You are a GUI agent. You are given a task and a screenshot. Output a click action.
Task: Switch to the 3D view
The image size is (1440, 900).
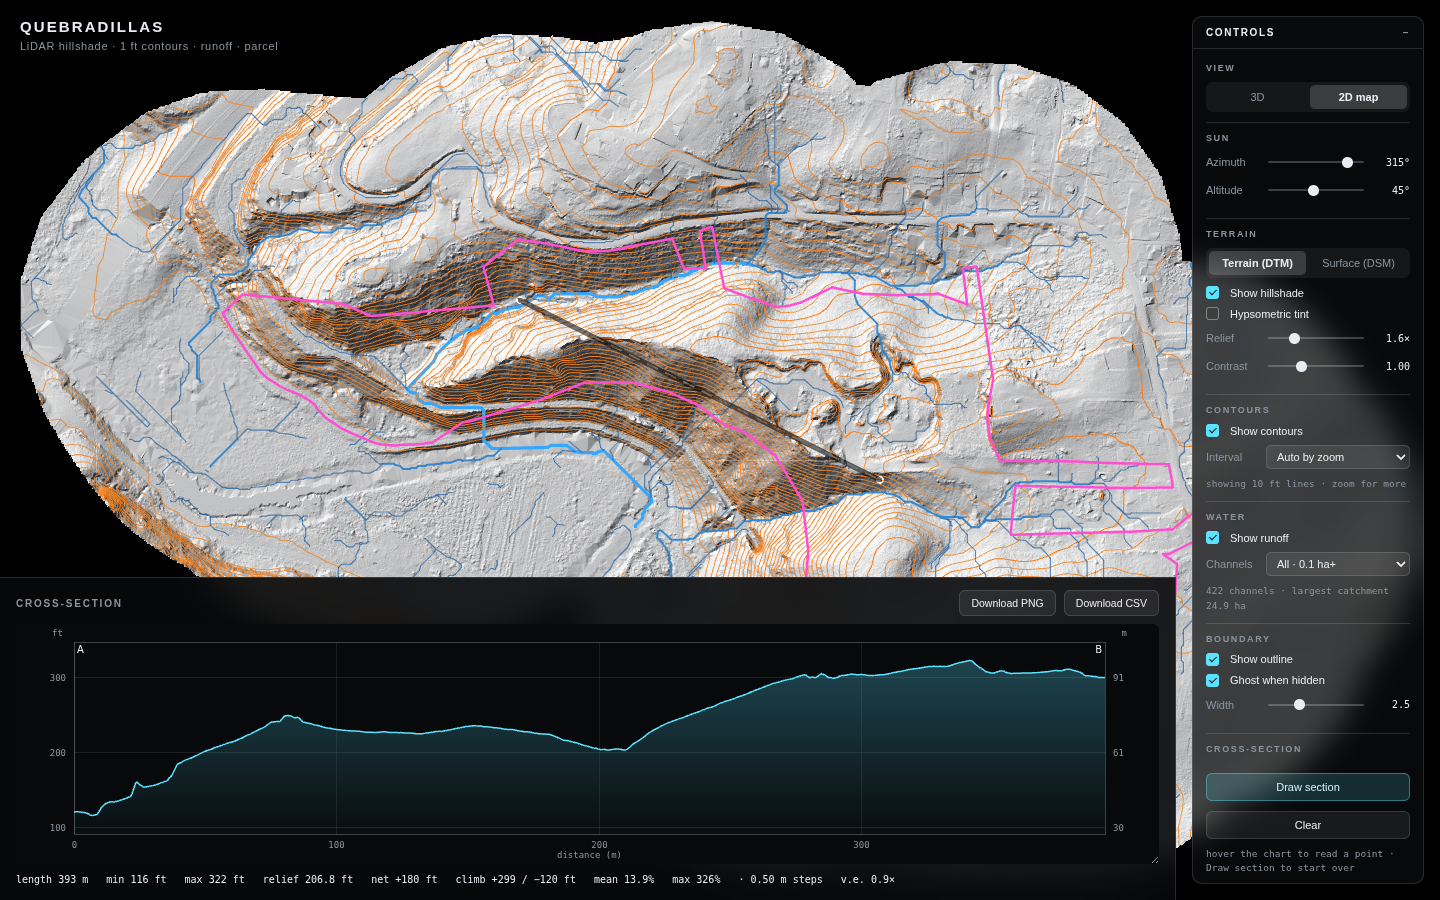pos(1257,97)
